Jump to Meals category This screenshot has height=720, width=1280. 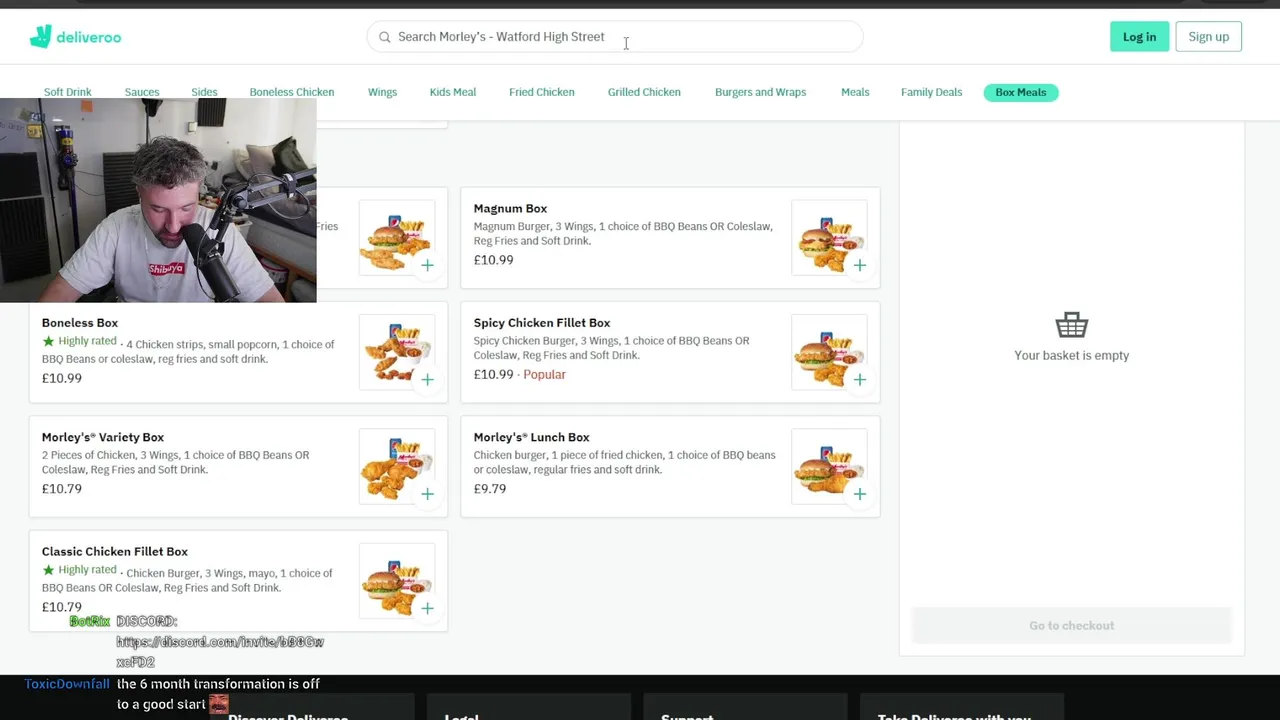(855, 92)
